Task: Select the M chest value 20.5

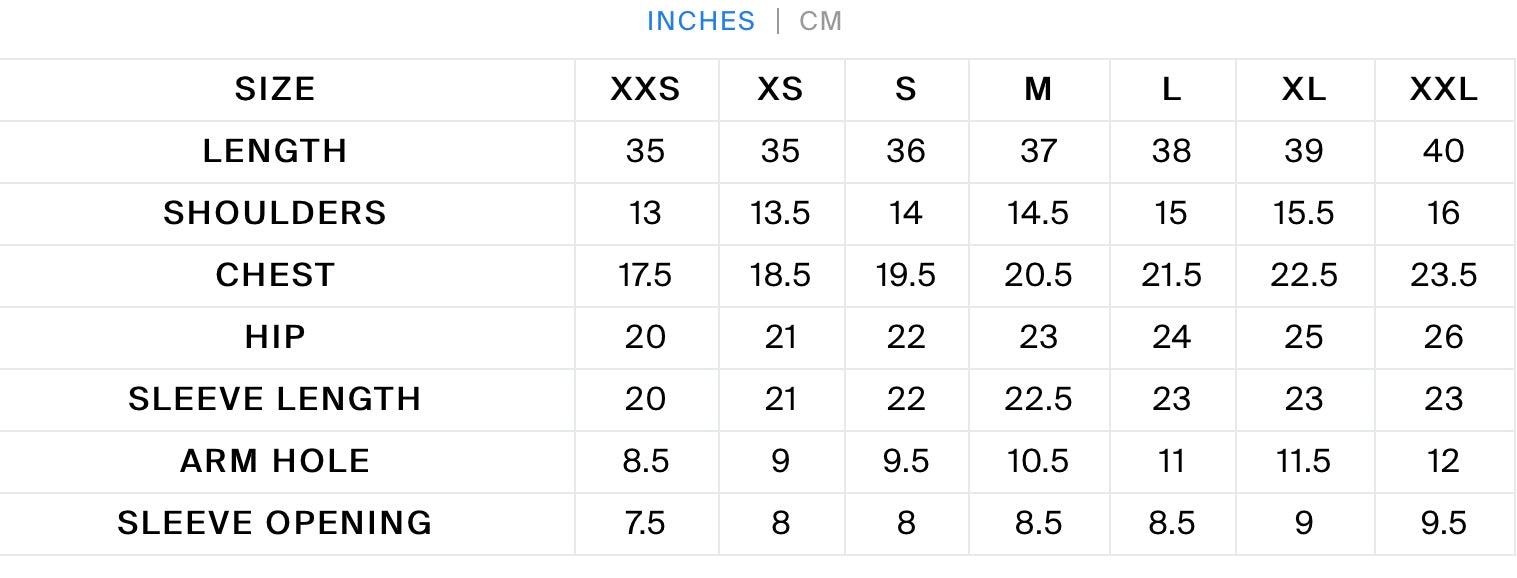Action: click(x=1038, y=276)
